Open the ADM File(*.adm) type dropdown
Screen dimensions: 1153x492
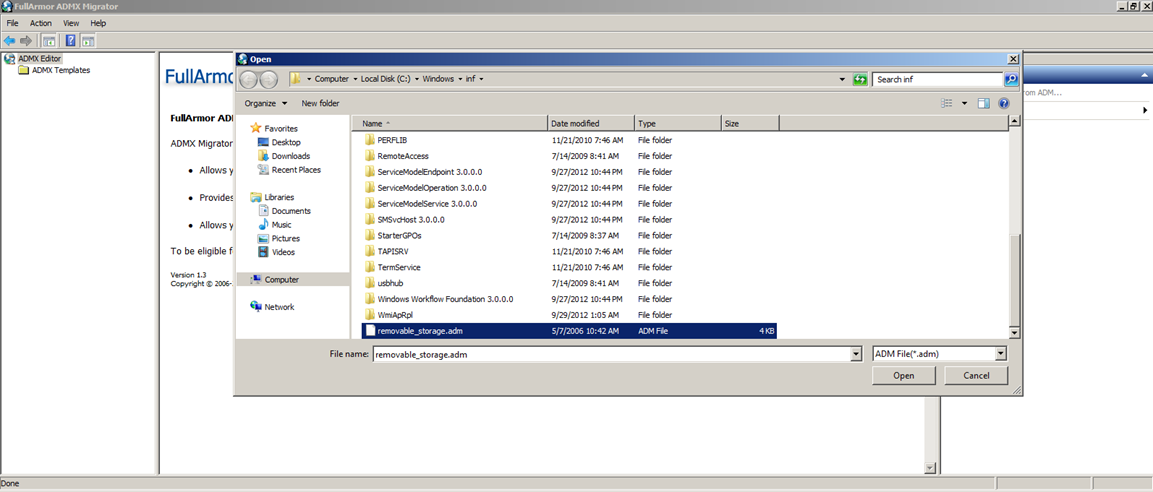click(939, 354)
